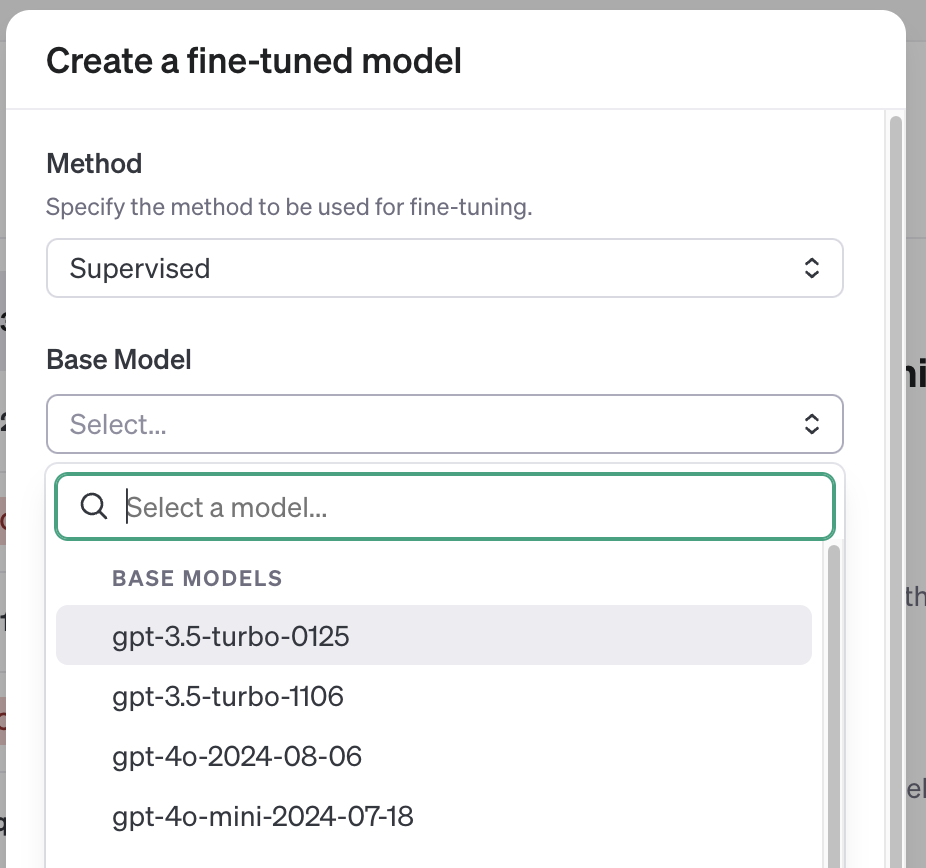Click the 'Select...' placeholder text
Image resolution: width=926 pixels, height=868 pixels.
[x=118, y=424]
